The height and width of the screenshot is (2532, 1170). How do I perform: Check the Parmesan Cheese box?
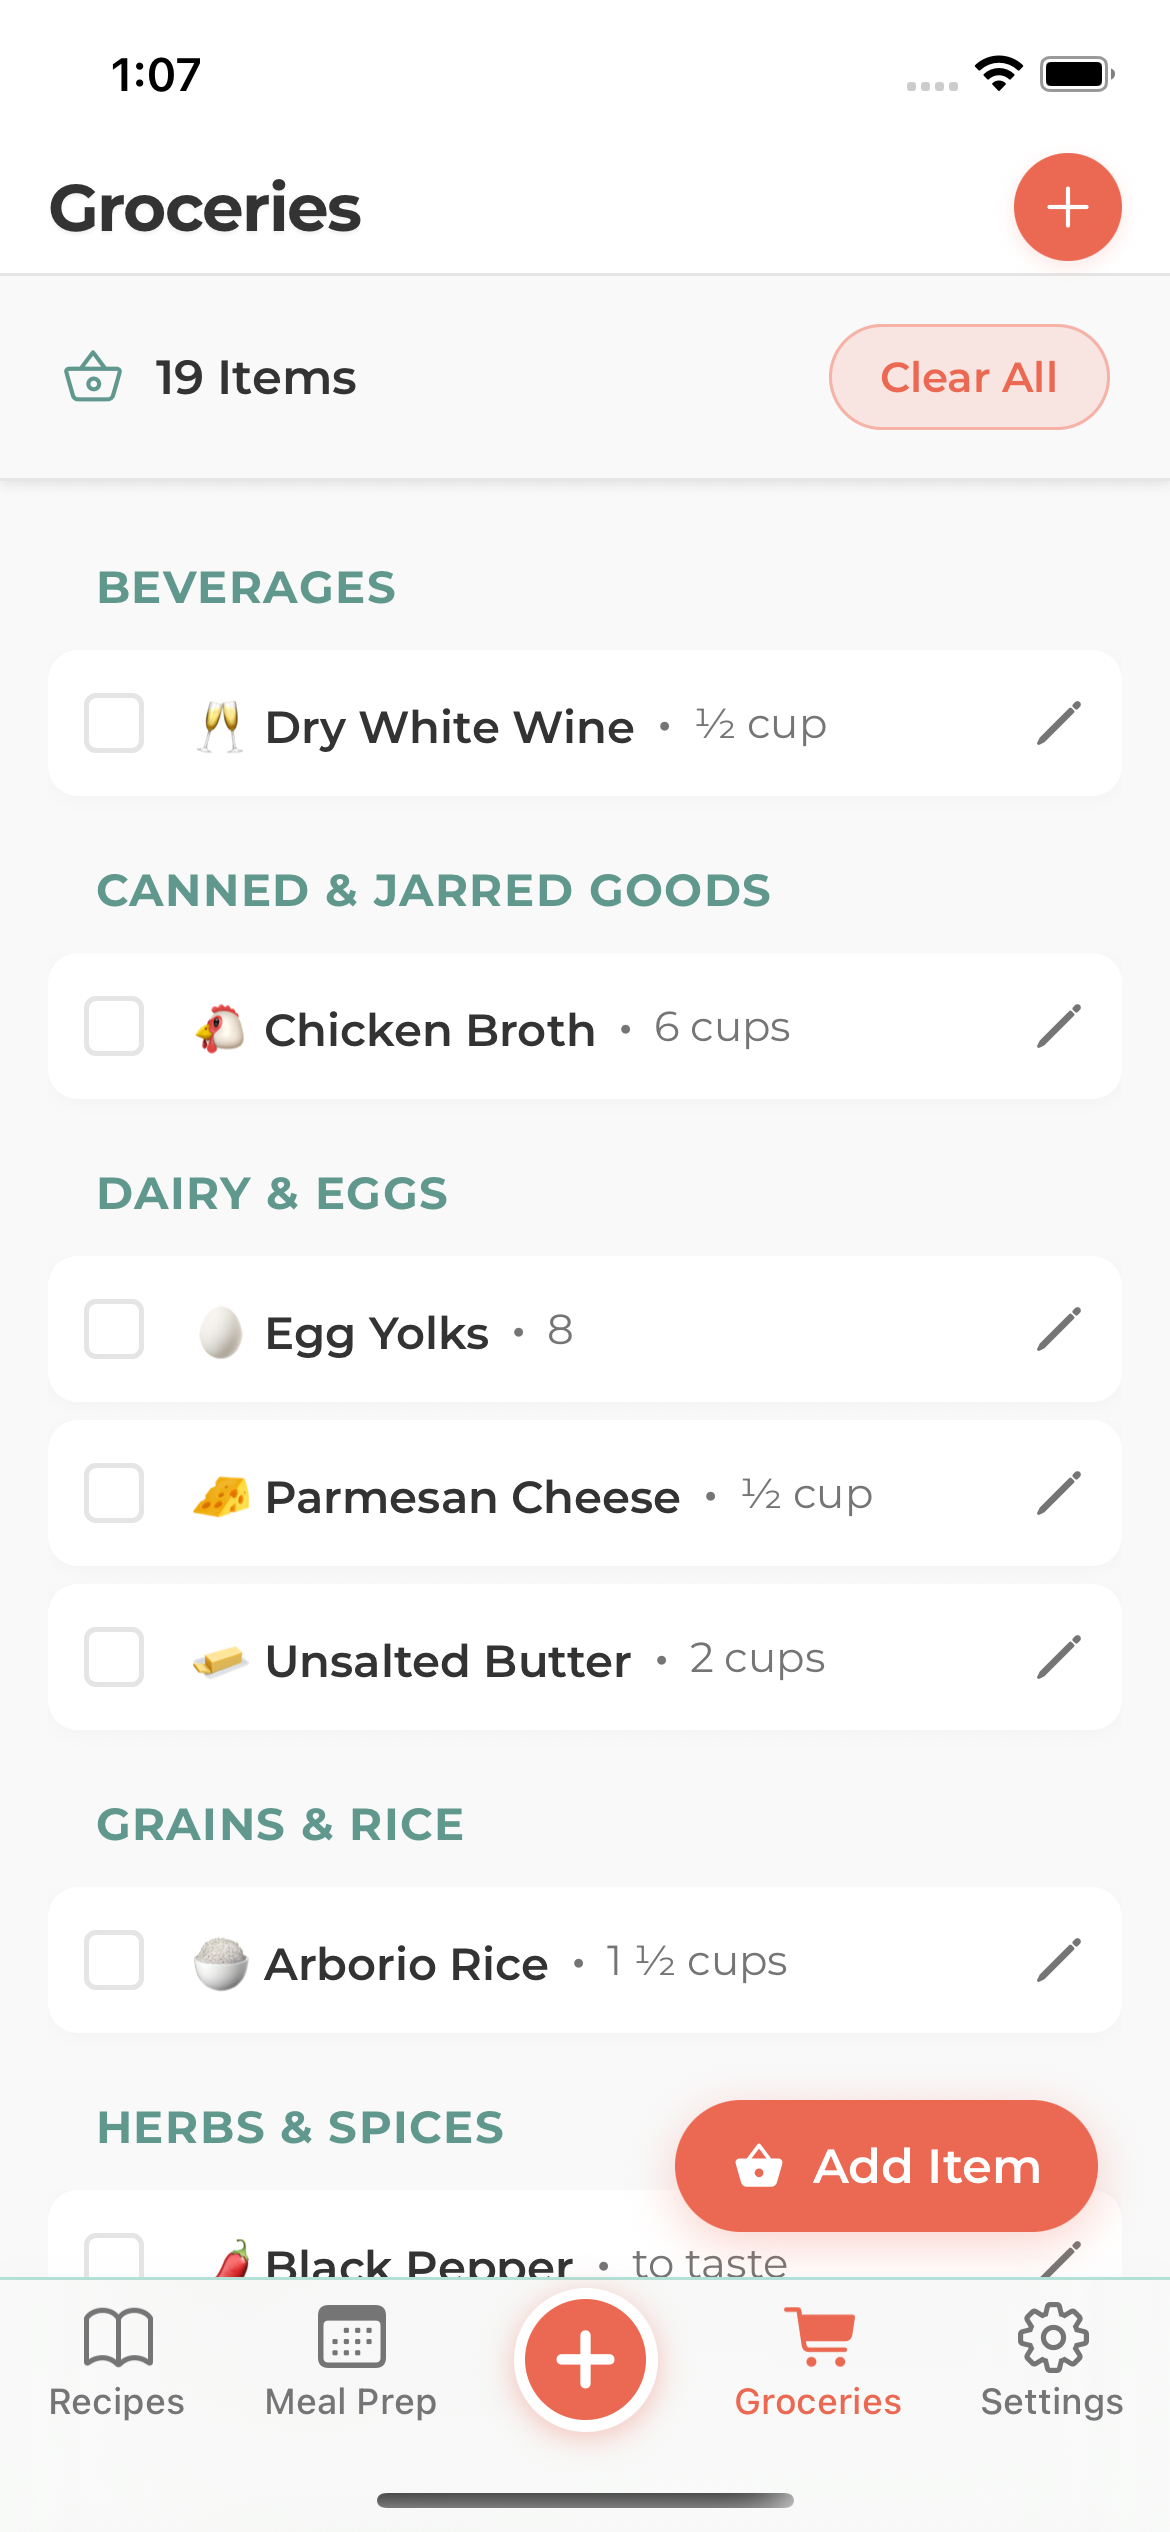tap(114, 1493)
